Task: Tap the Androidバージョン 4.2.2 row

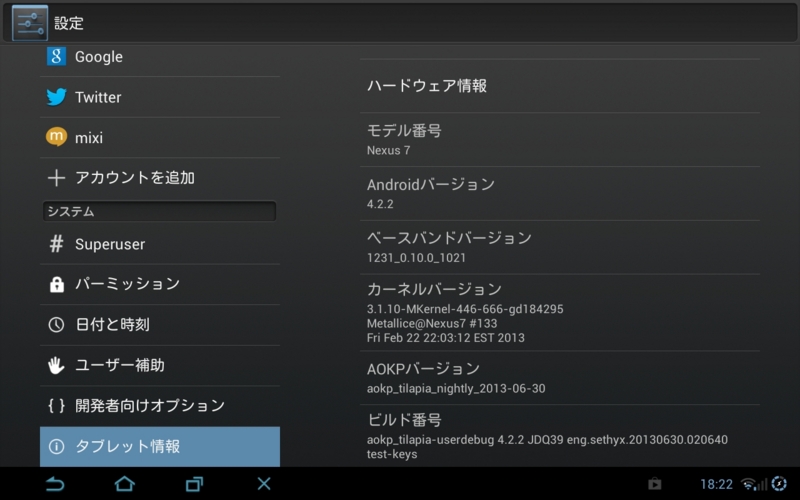Action: [x=560, y=193]
